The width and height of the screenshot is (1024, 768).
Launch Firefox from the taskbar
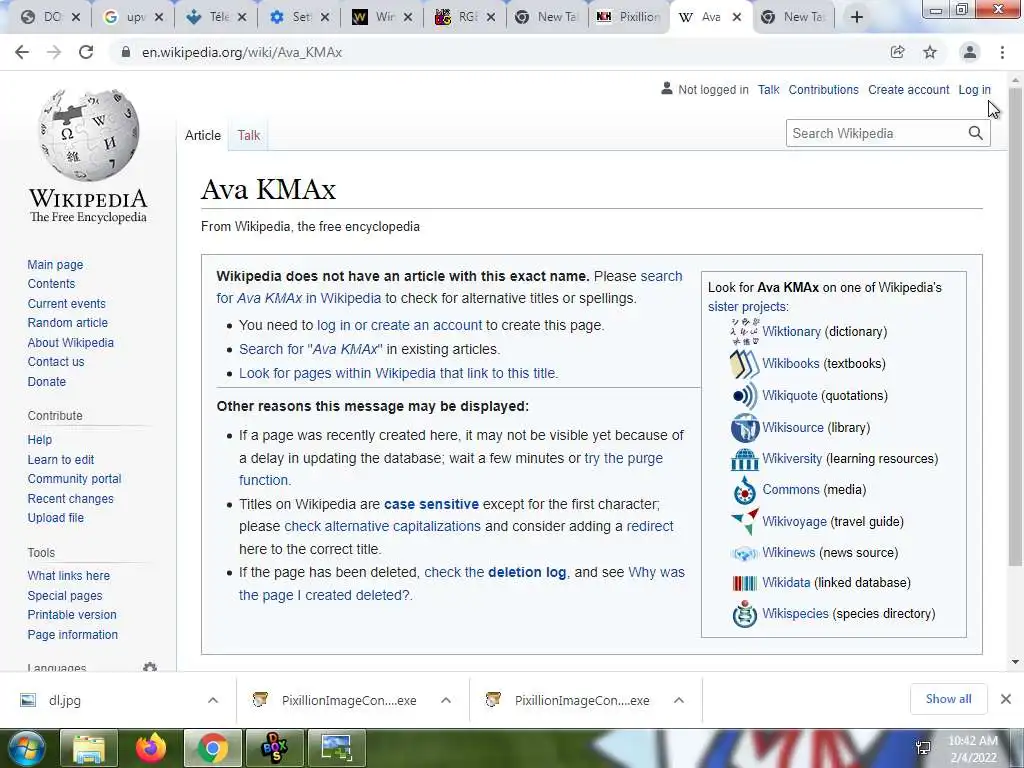(x=151, y=748)
